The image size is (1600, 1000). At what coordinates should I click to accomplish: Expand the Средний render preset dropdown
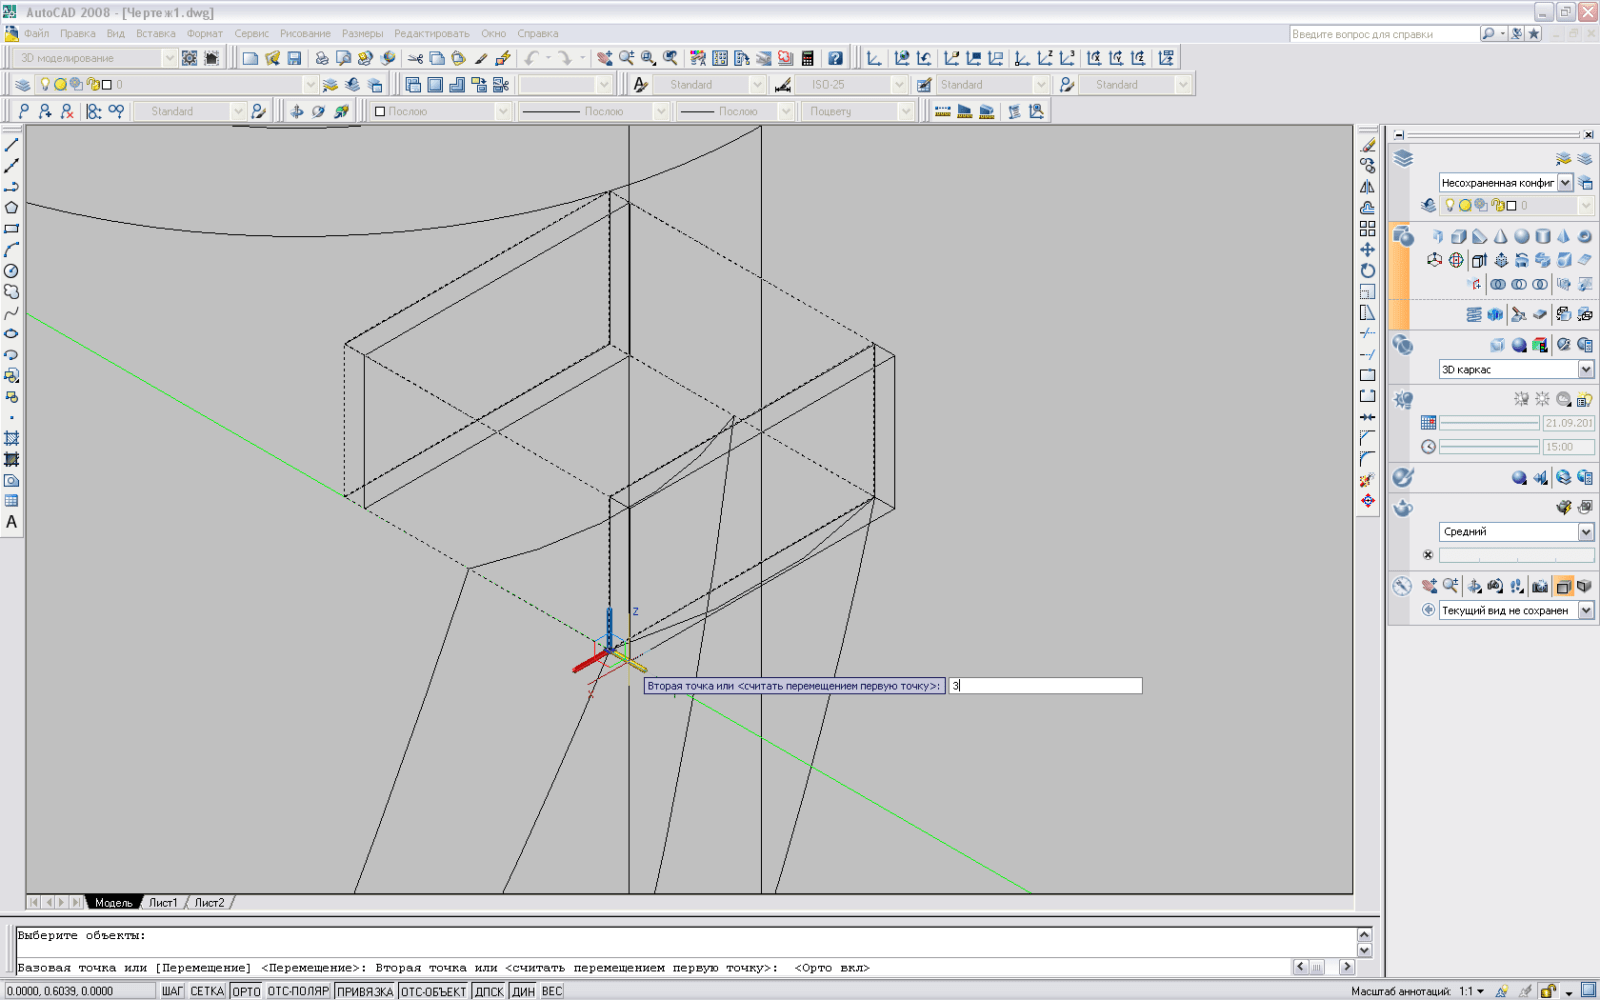tap(1586, 532)
